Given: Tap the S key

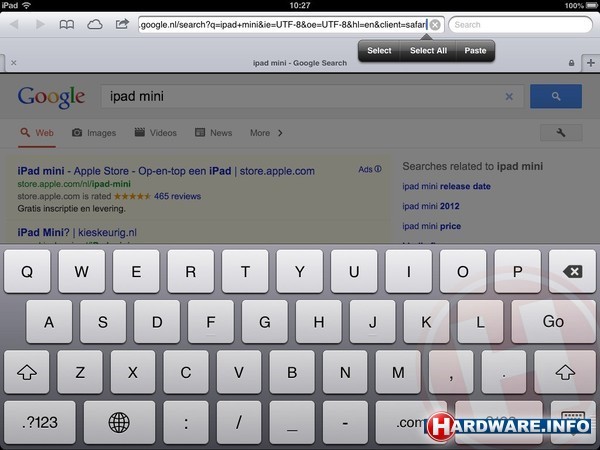Looking at the screenshot, I should (103, 321).
